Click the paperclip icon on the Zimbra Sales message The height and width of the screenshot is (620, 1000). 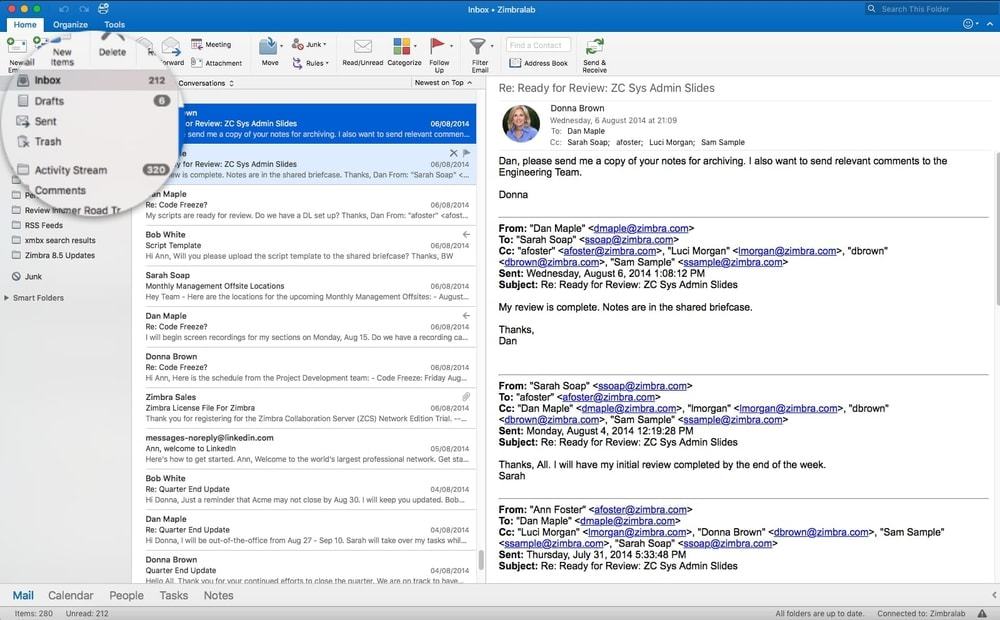pyautogui.click(x=466, y=397)
